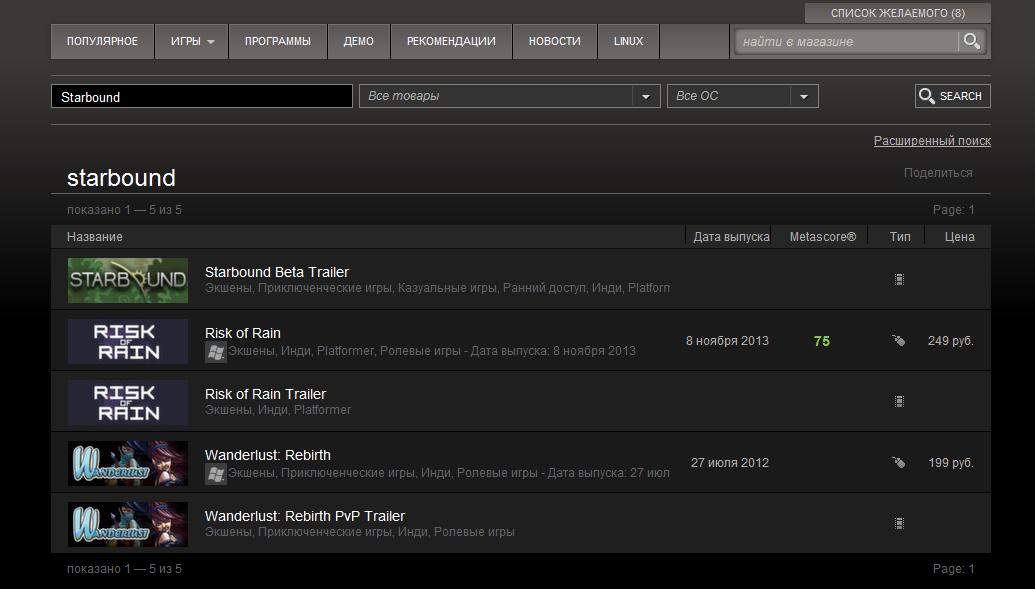The width and height of the screenshot is (1035, 589).
Task: Click the Risk of Rain Trailer title
Action: tap(265, 394)
